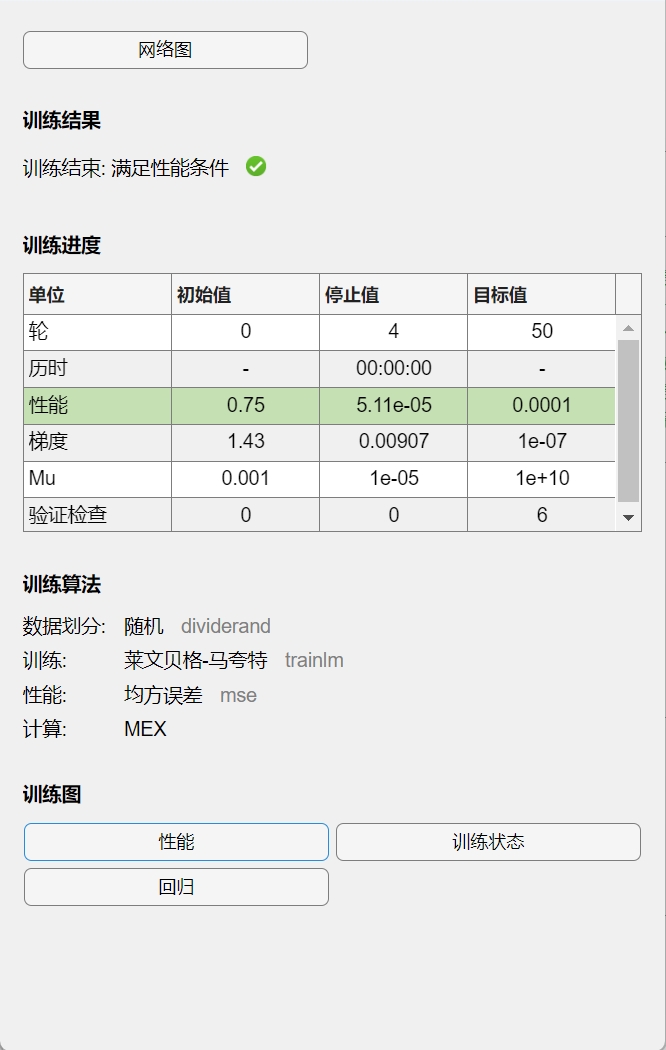Select the 初始值 column header

pyautogui.click(x=245, y=295)
